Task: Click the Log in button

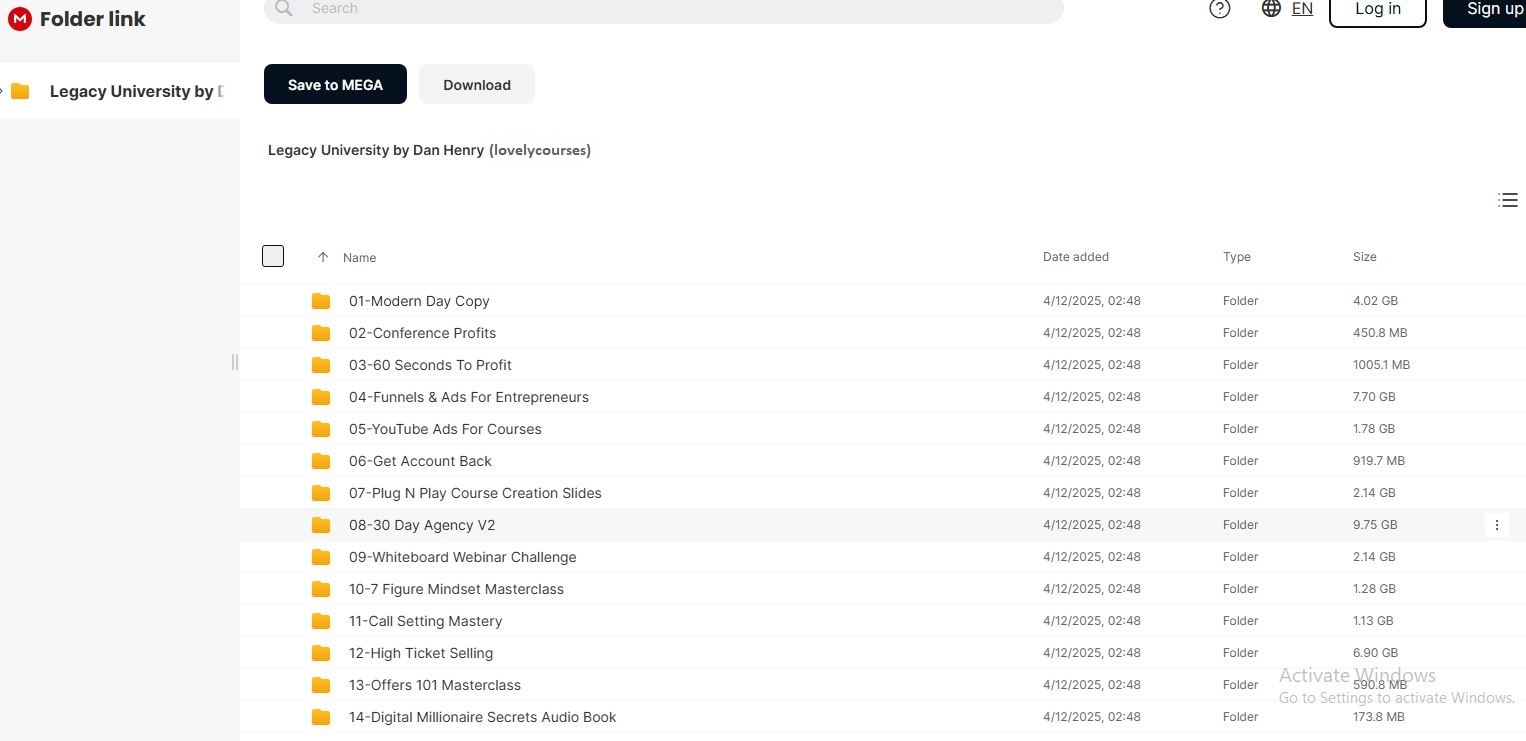Action: [x=1377, y=10]
